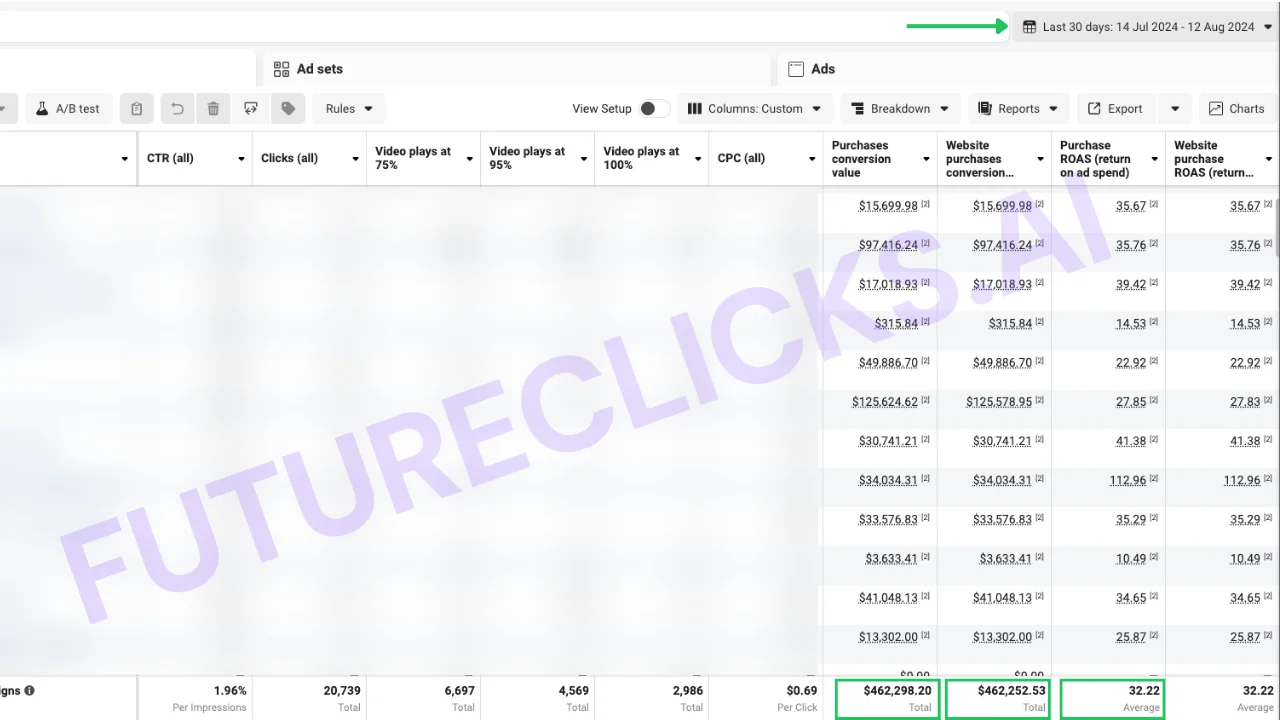Screen dimensions: 1280x720
Task: Click the Ad sets grid icon
Action: [282, 69]
